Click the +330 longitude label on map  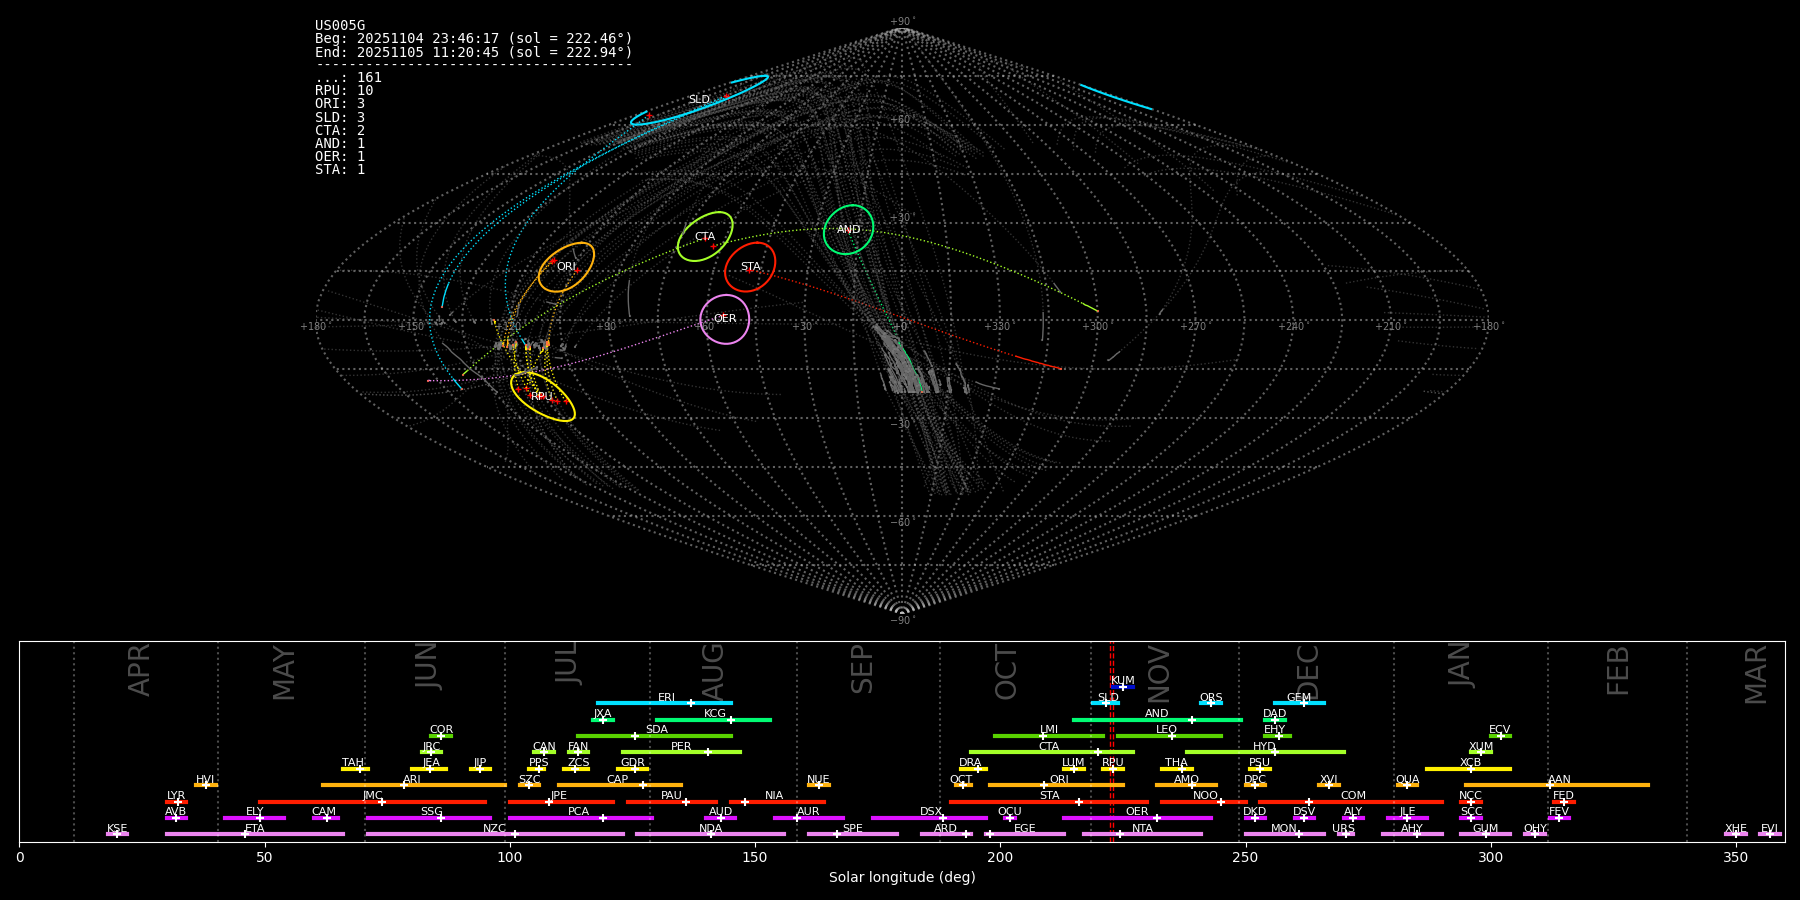(997, 327)
